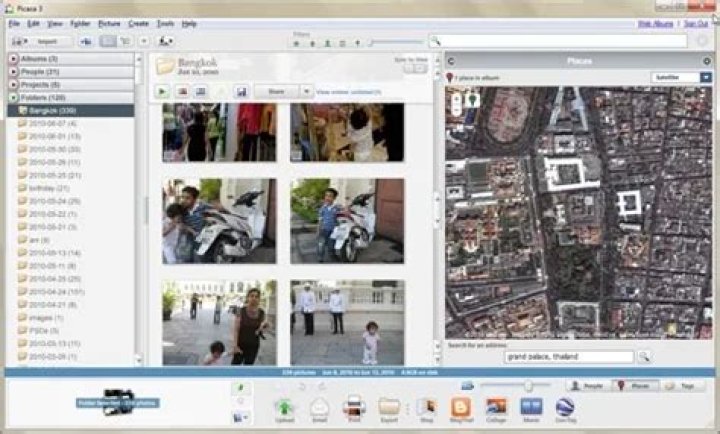Click the Print printer icon
Viewport: 720px width, 434px height.
(x=354, y=406)
